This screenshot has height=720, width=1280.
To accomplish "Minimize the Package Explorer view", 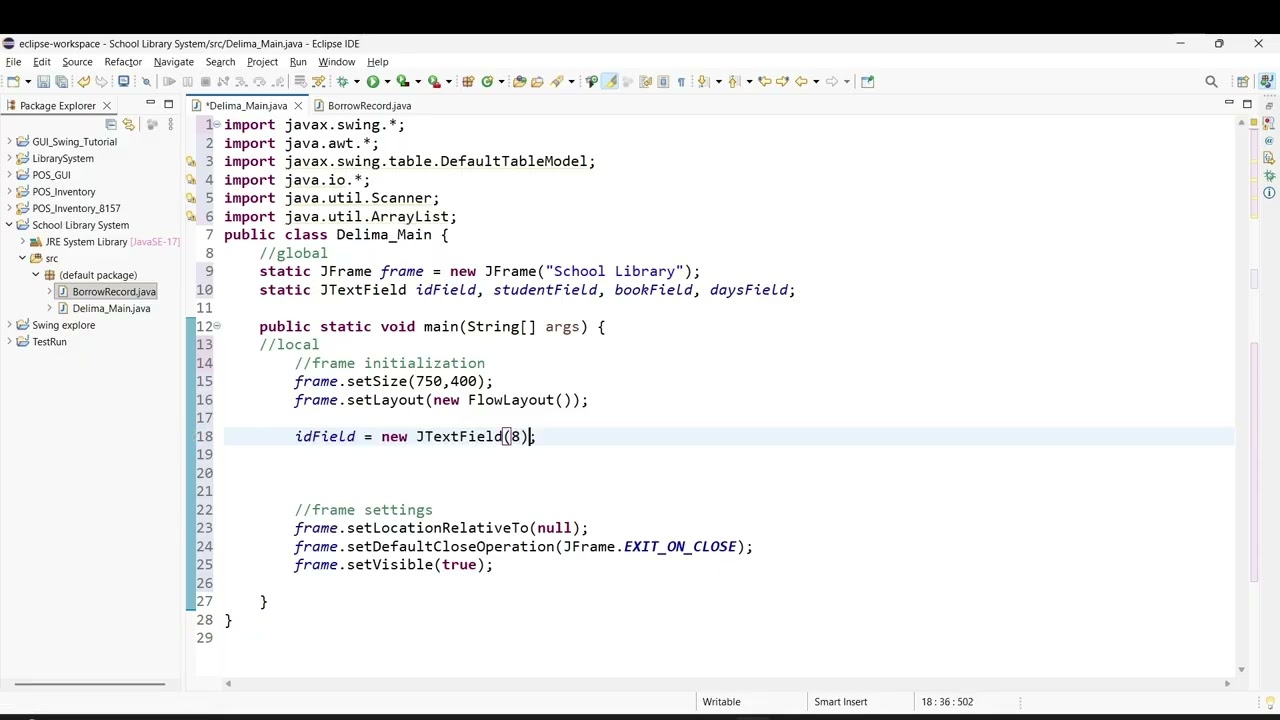I will [x=150, y=104].
